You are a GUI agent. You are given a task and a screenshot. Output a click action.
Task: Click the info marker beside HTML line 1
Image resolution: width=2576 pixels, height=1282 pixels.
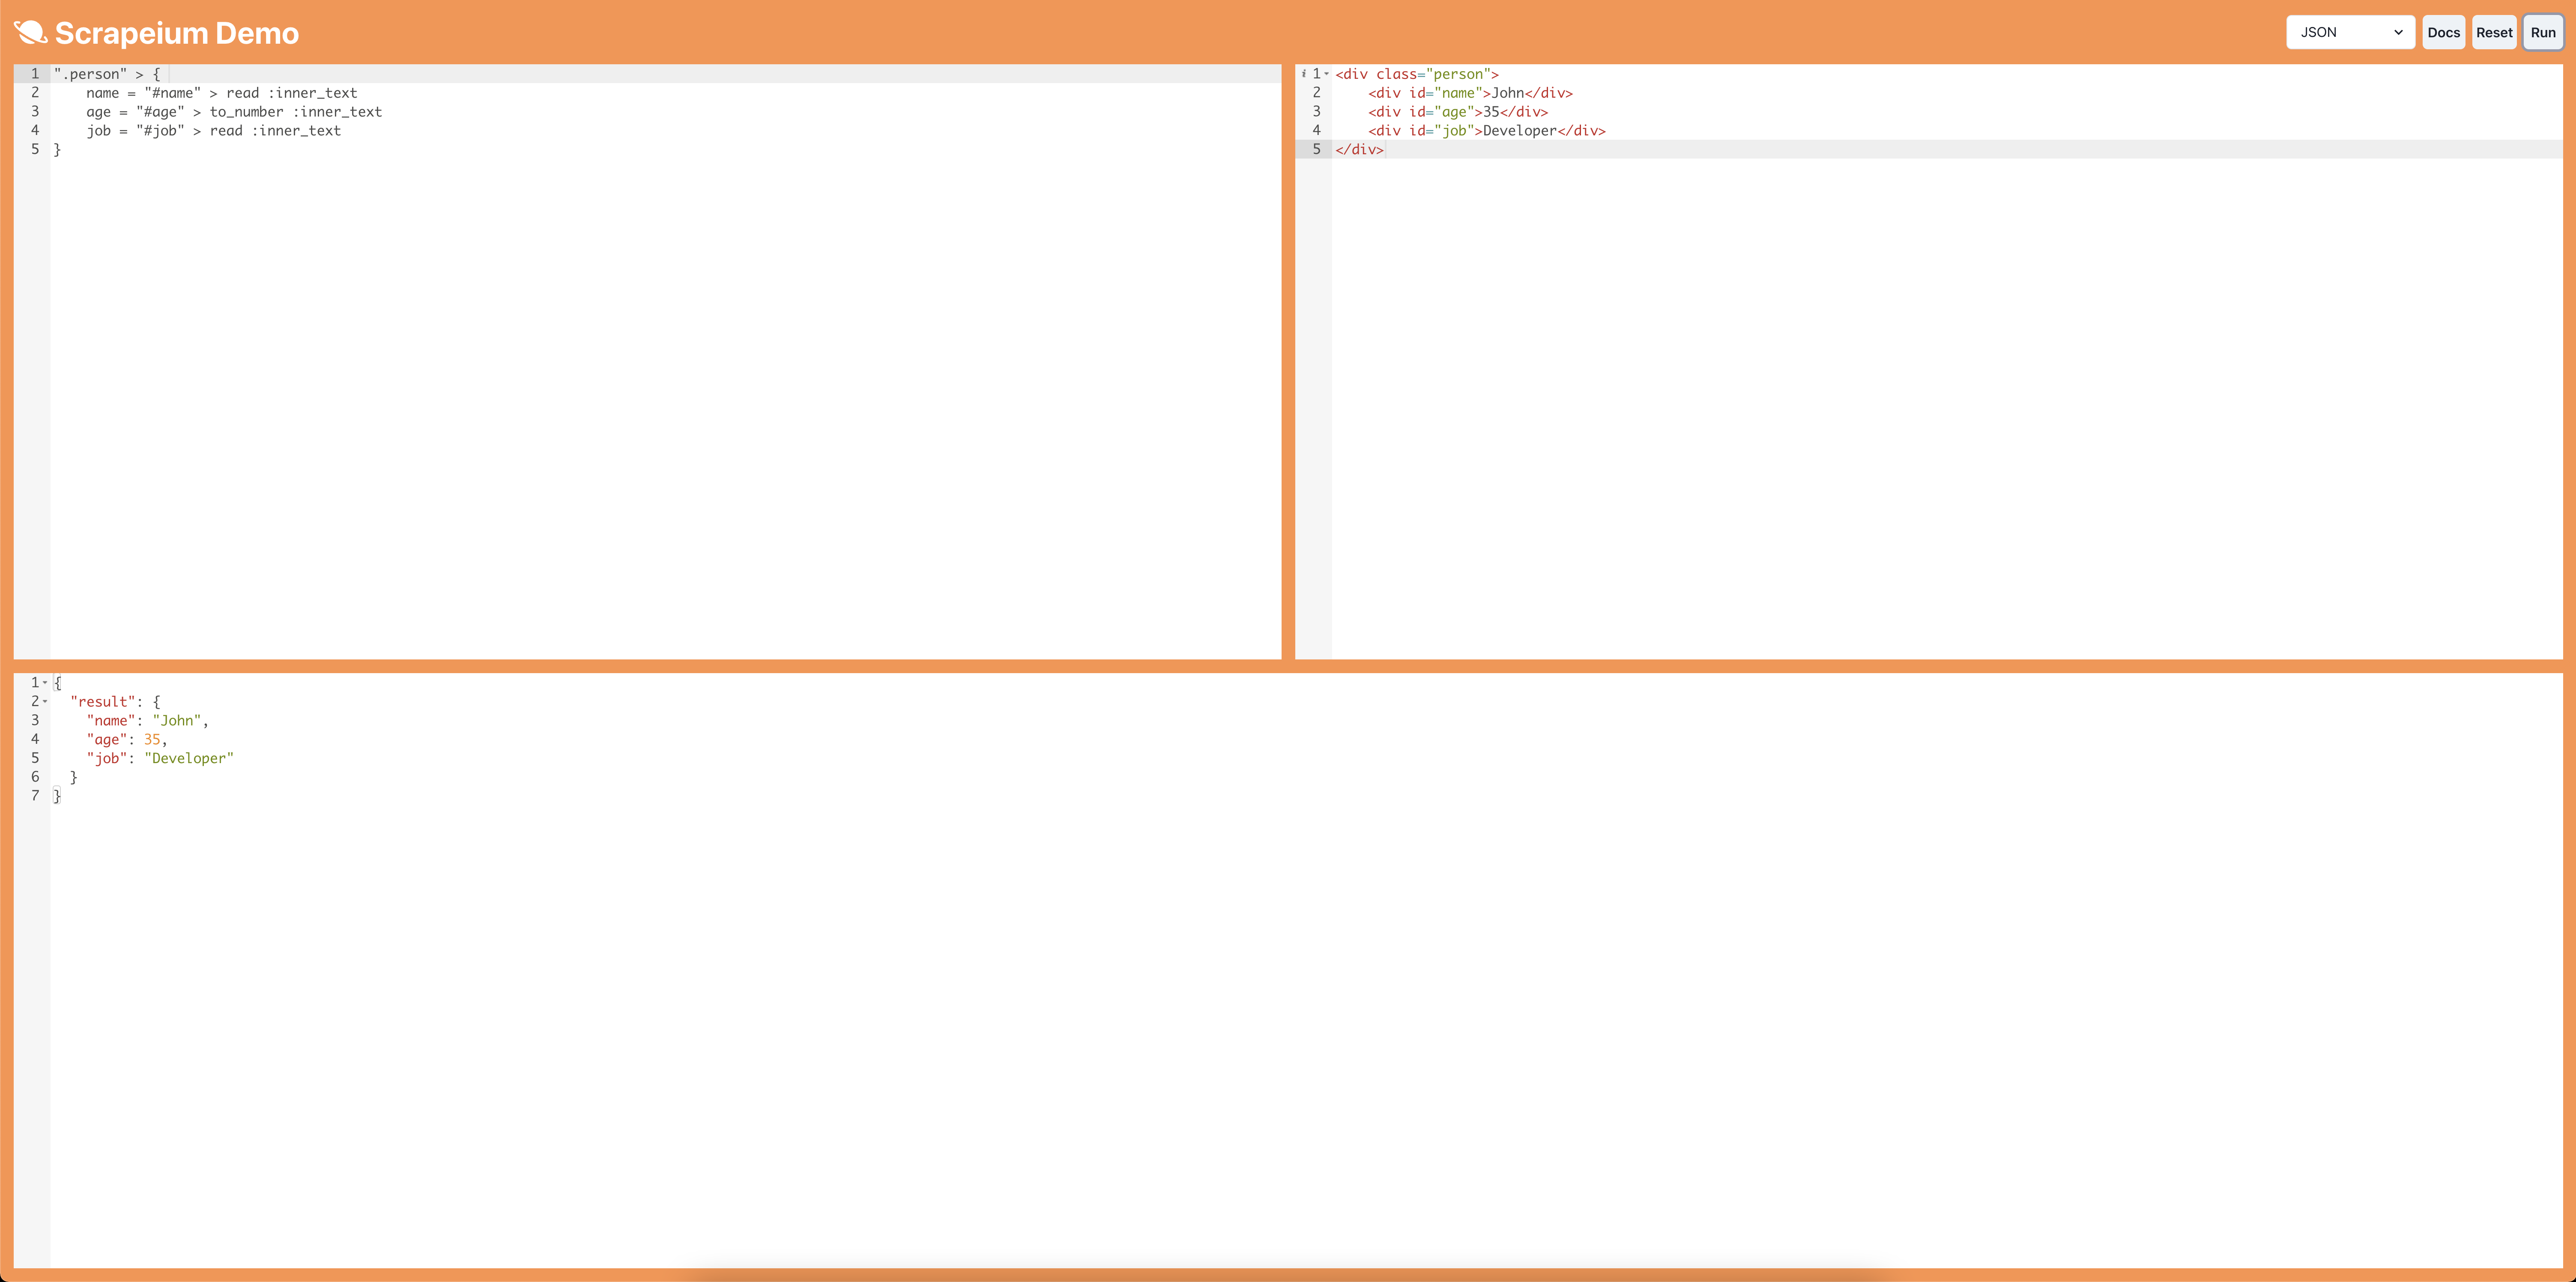(x=1304, y=74)
